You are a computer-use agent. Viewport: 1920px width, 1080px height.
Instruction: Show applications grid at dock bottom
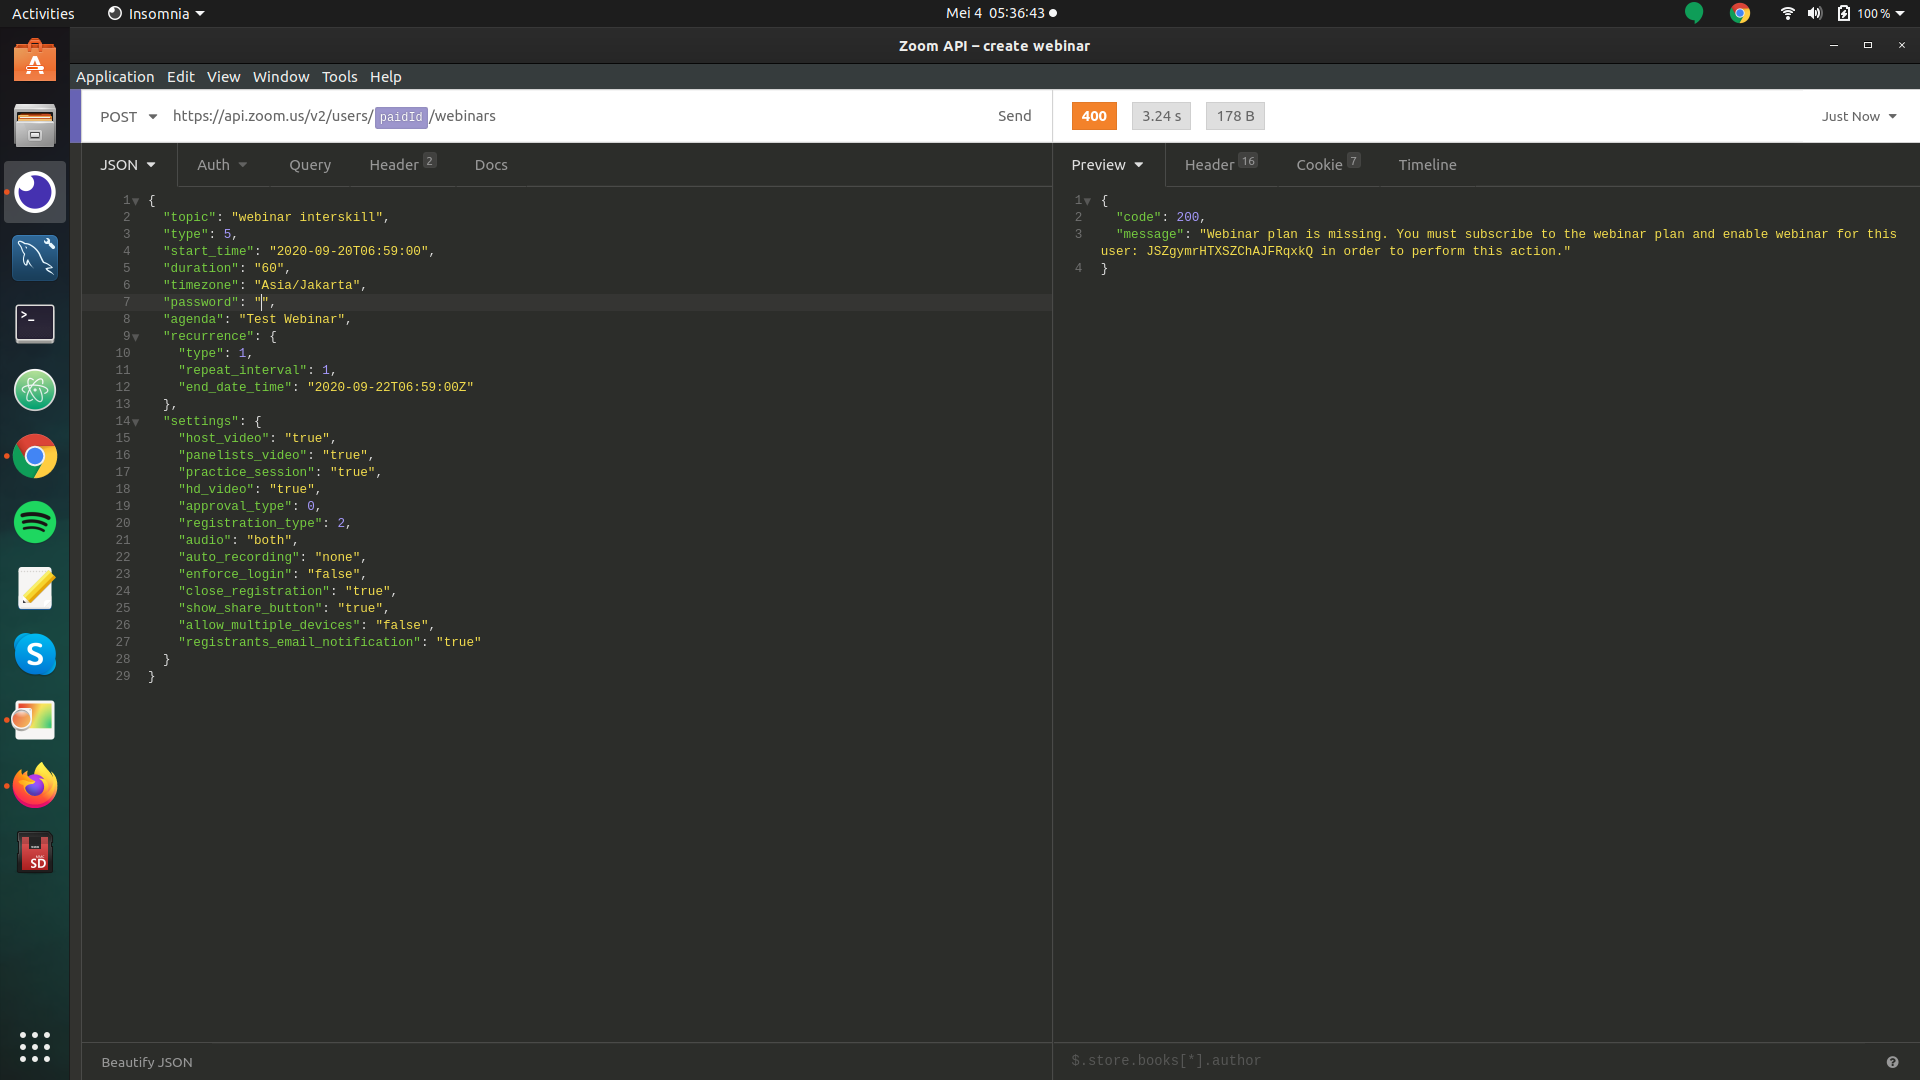tap(35, 1046)
